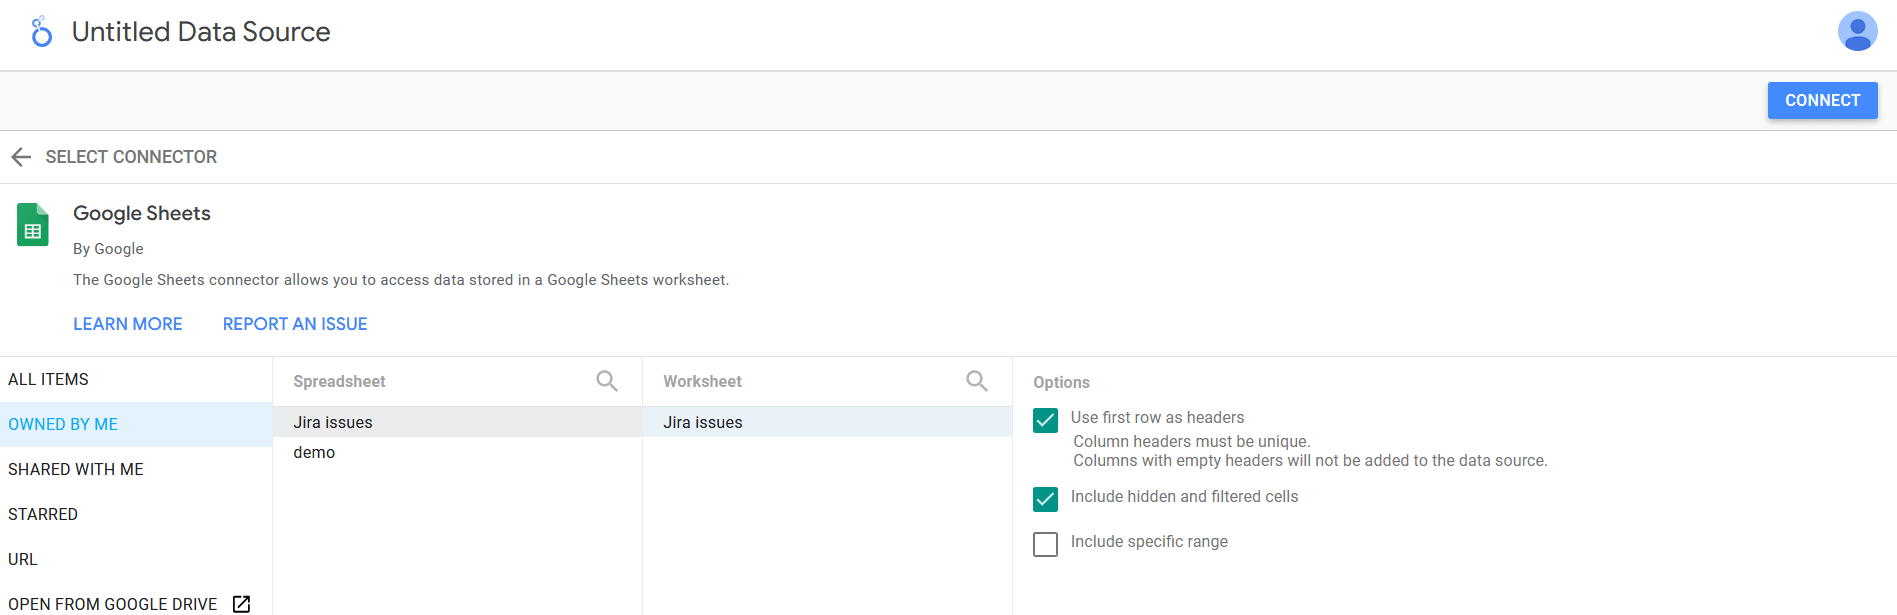
Task: Select the Jira issues worksheet
Action: point(827,422)
